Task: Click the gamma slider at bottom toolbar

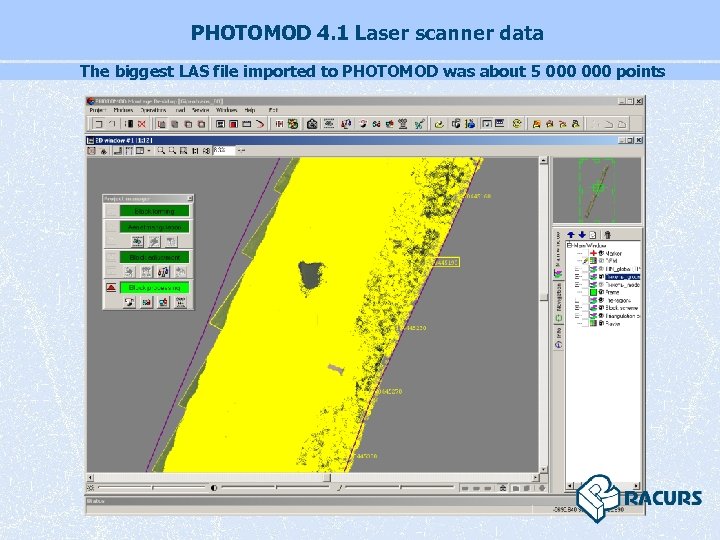Action: click(399, 488)
